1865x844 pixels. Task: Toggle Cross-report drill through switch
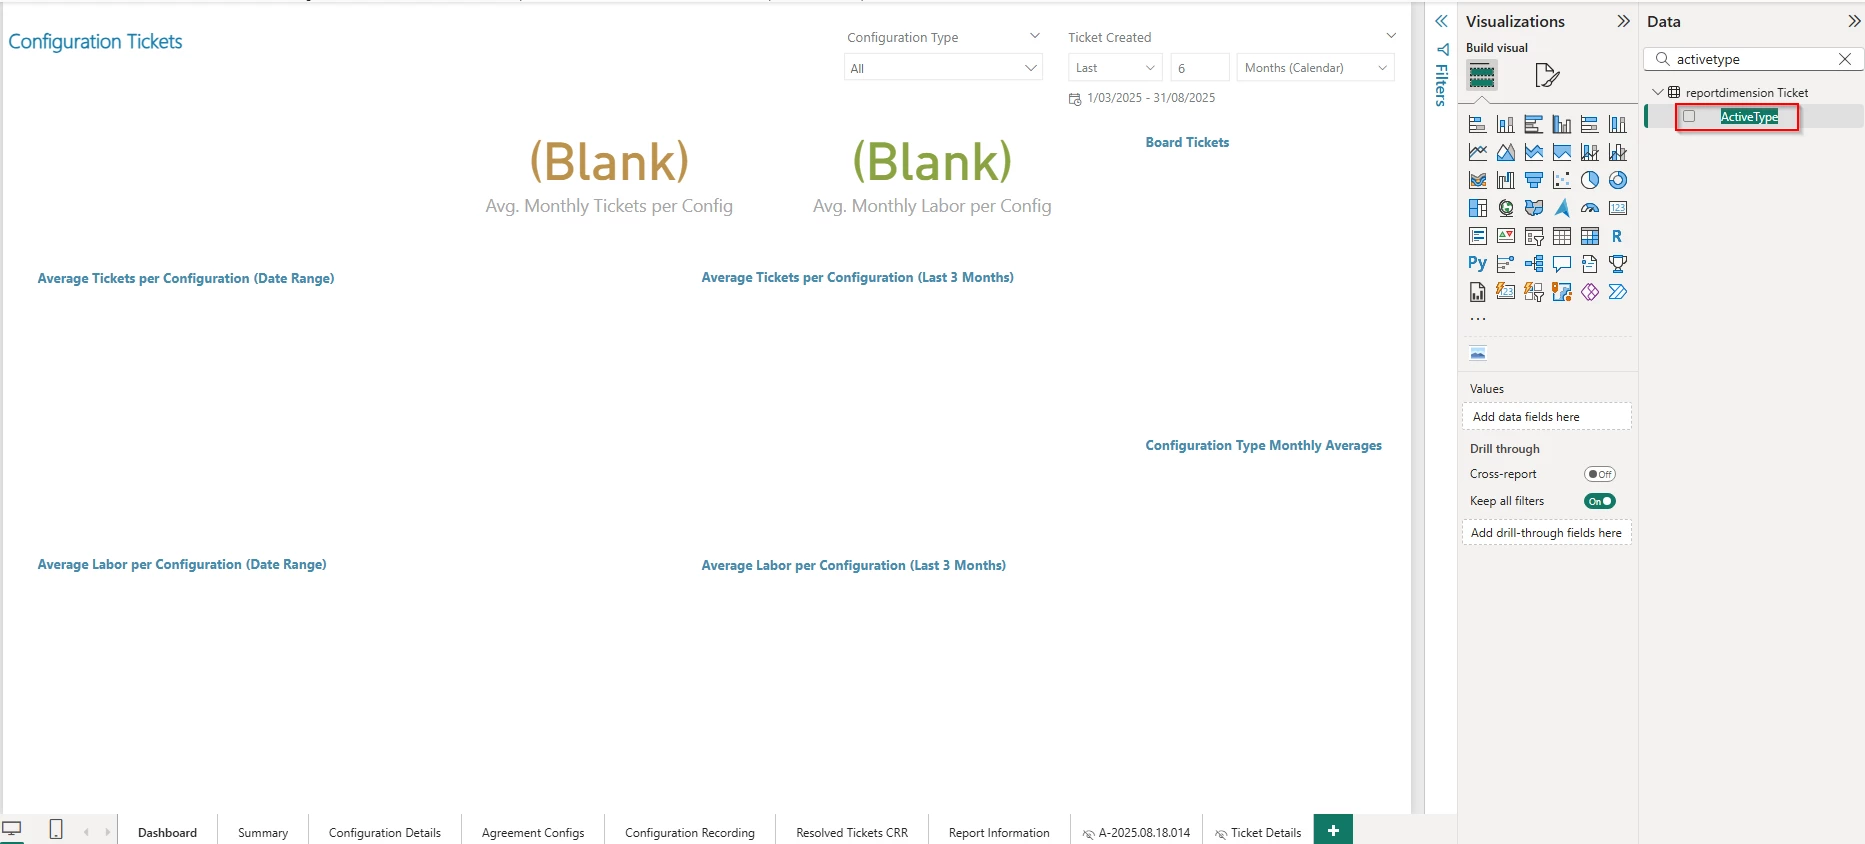[1600, 474]
